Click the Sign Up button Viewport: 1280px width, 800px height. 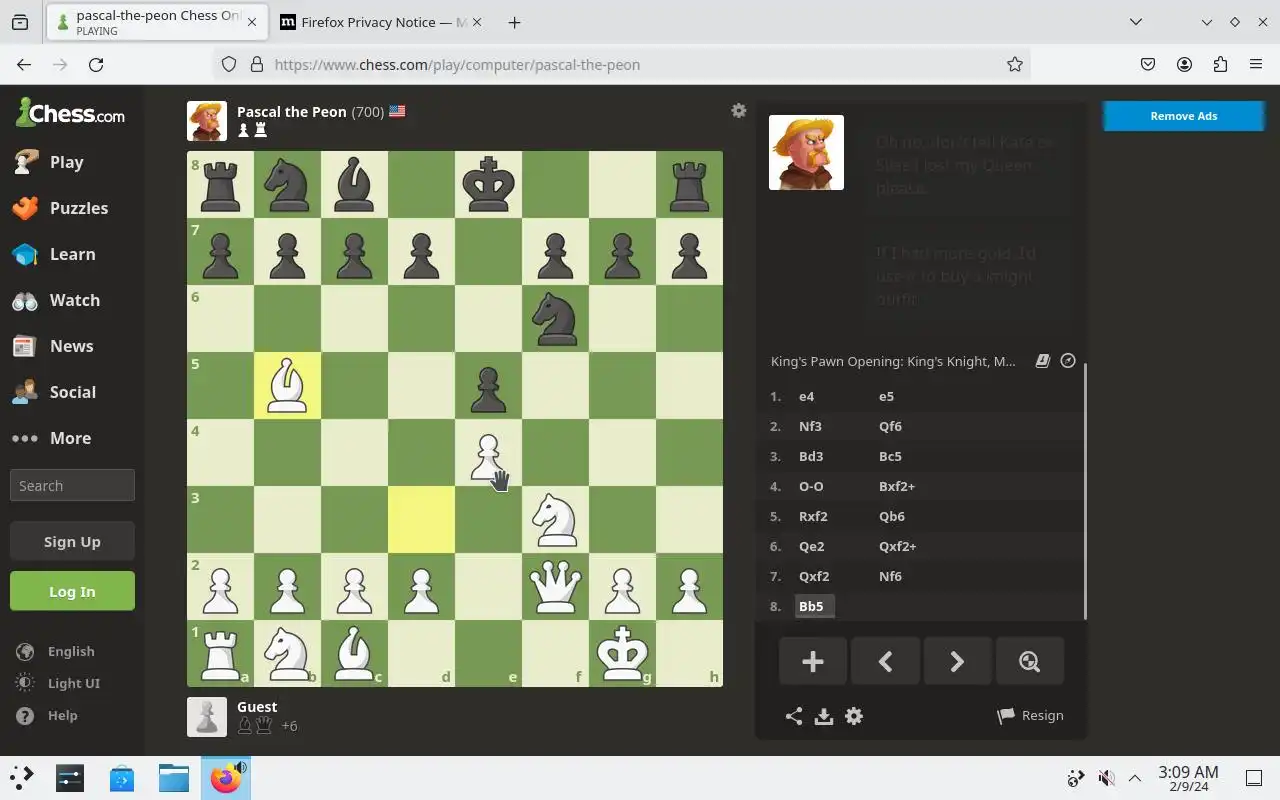coord(72,541)
